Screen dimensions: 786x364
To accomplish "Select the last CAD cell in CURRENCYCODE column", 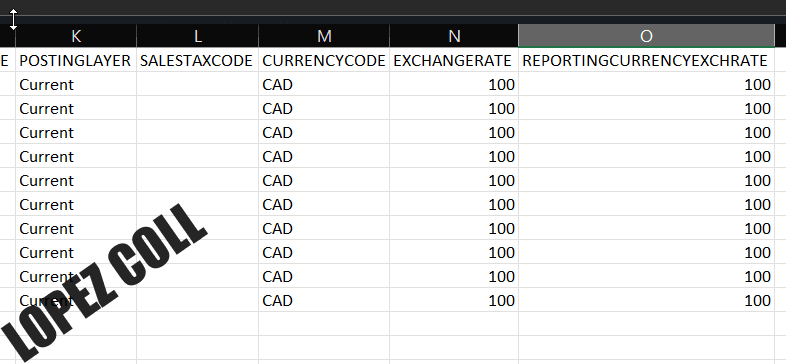I will pos(324,300).
